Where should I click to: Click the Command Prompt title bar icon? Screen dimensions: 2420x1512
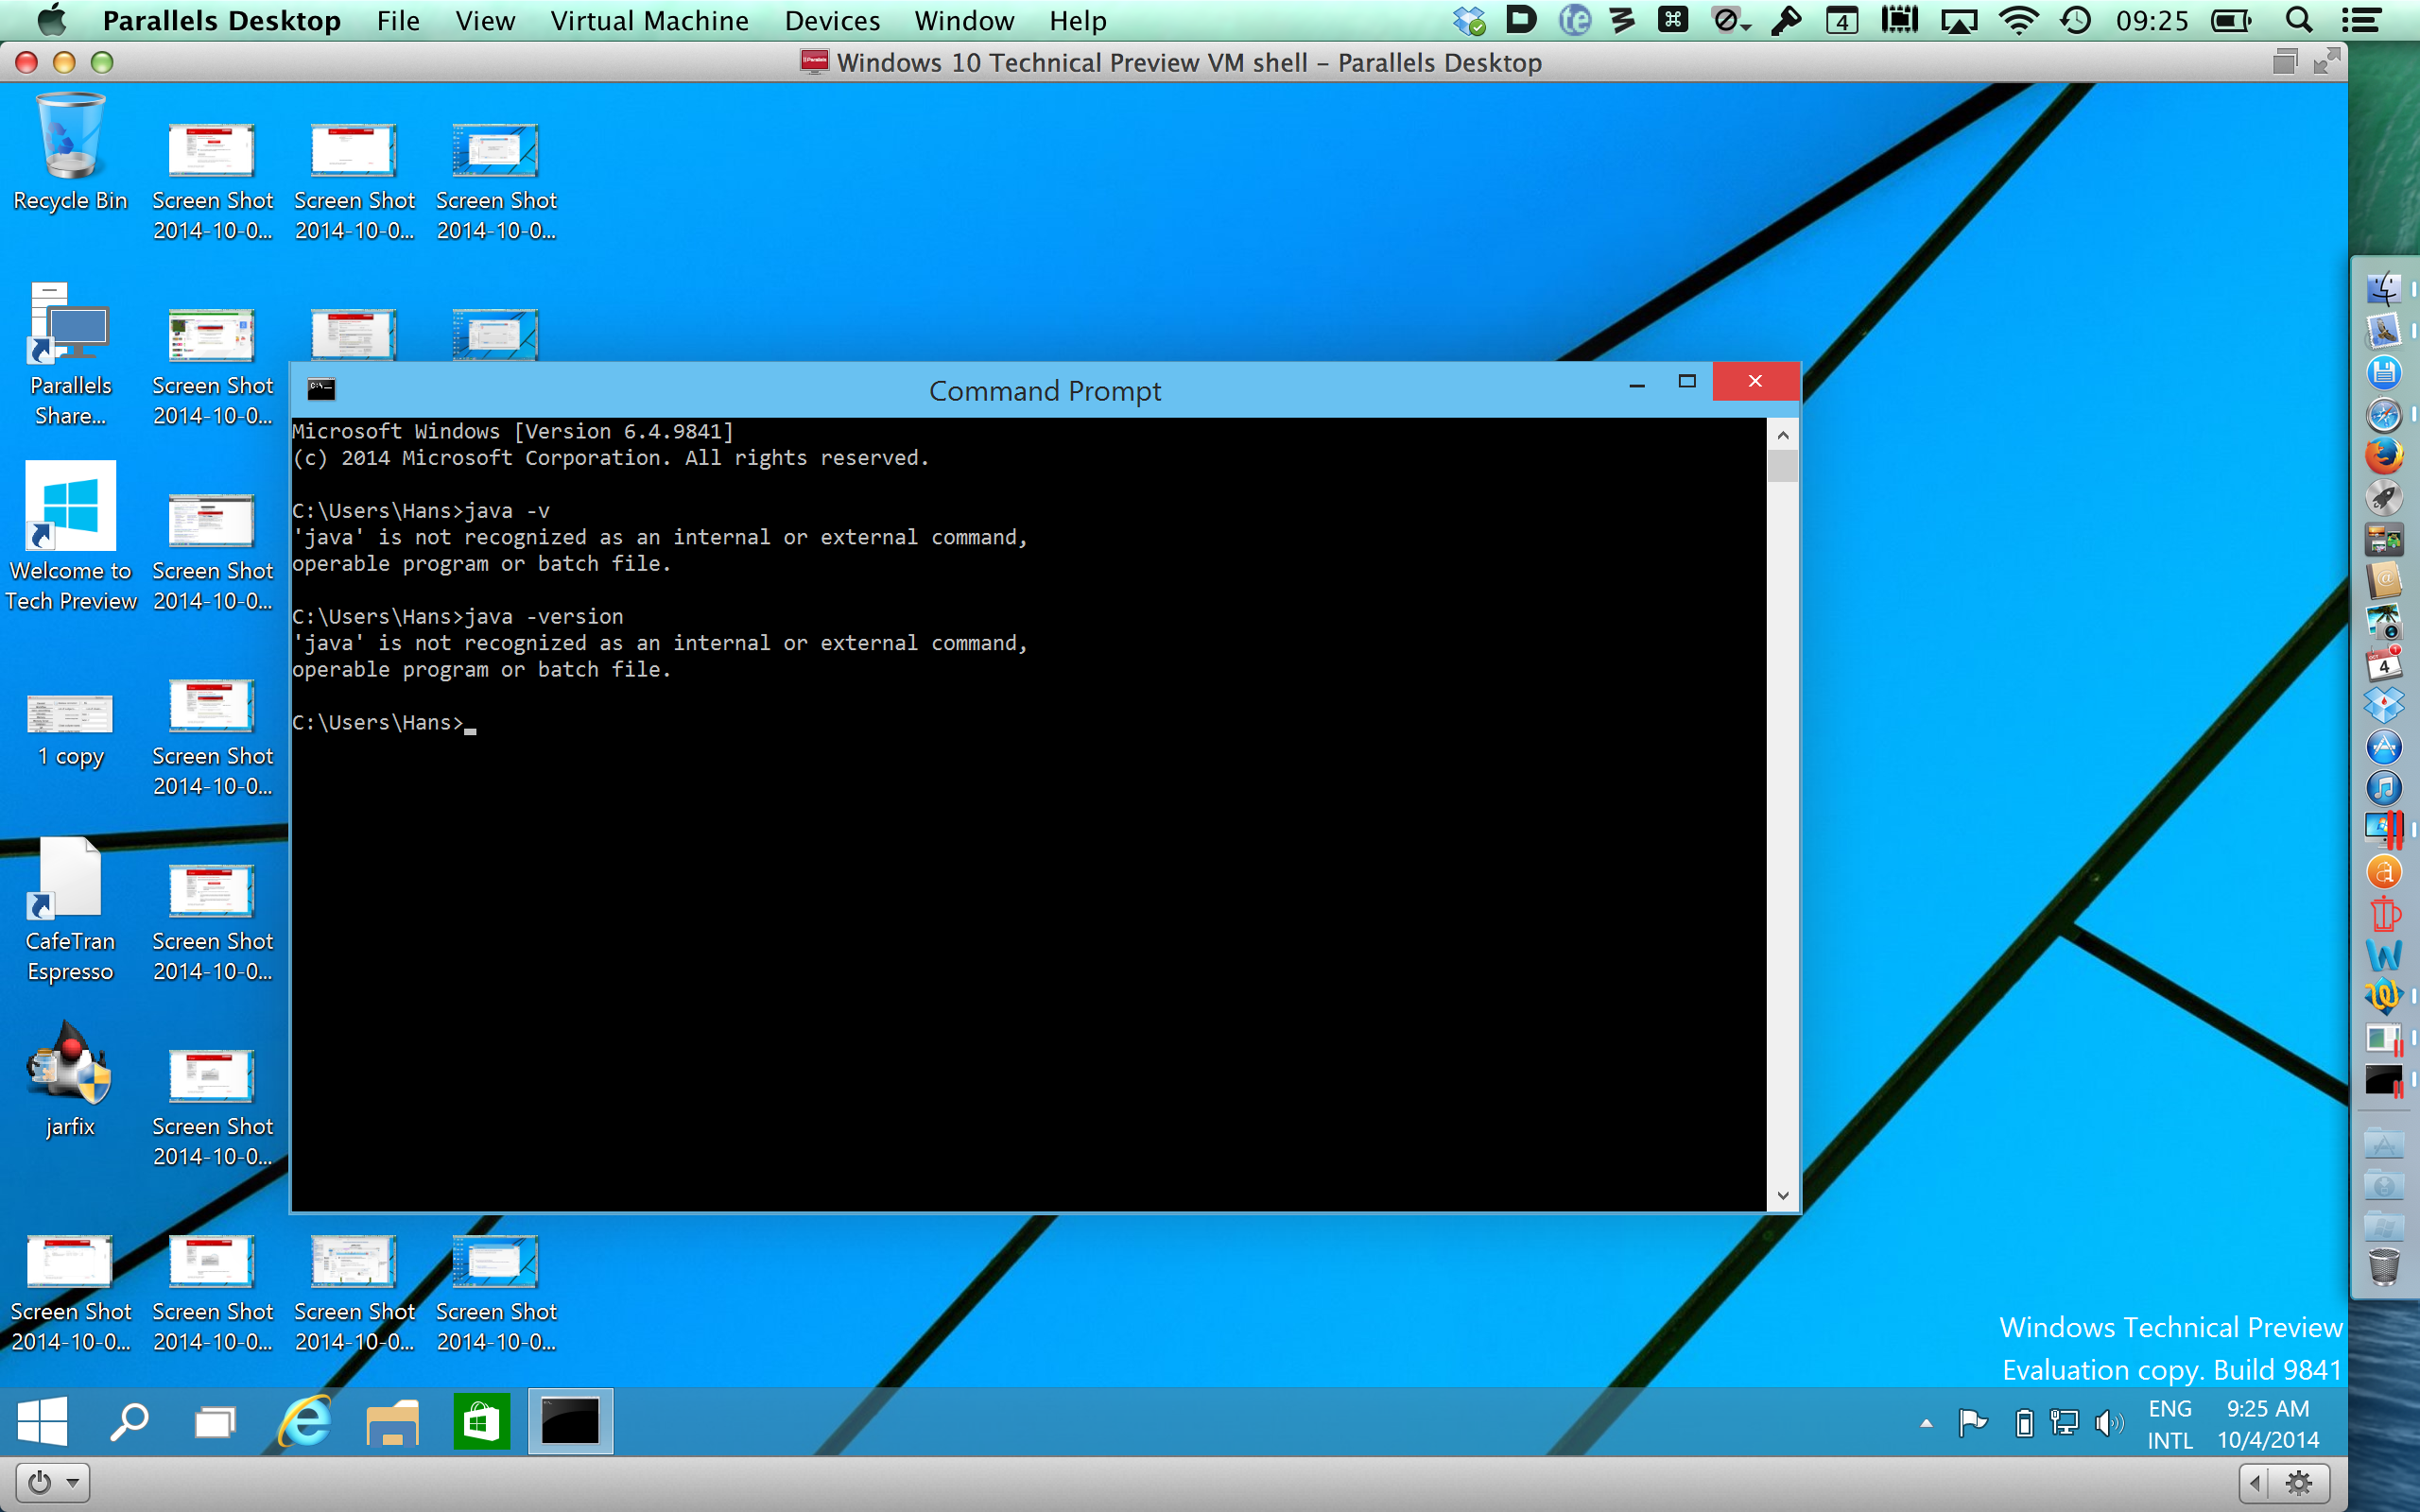pyautogui.click(x=321, y=389)
